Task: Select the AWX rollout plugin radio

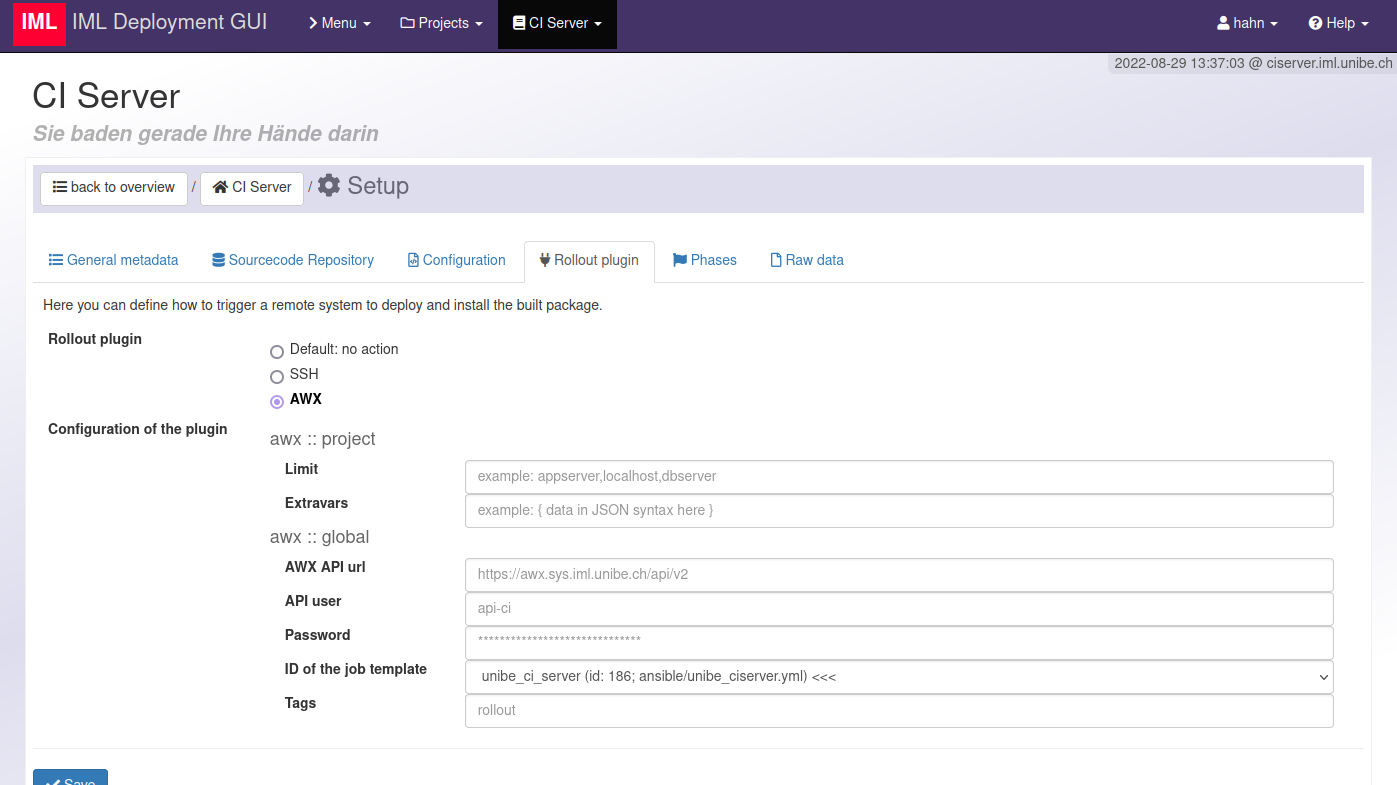Action: tap(277, 401)
